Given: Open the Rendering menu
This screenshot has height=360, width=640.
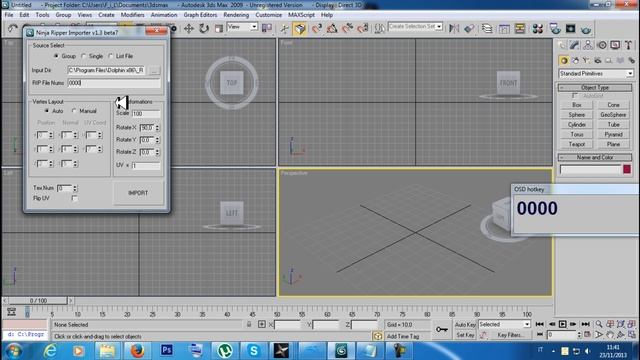Looking at the screenshot, I should 236,15.
